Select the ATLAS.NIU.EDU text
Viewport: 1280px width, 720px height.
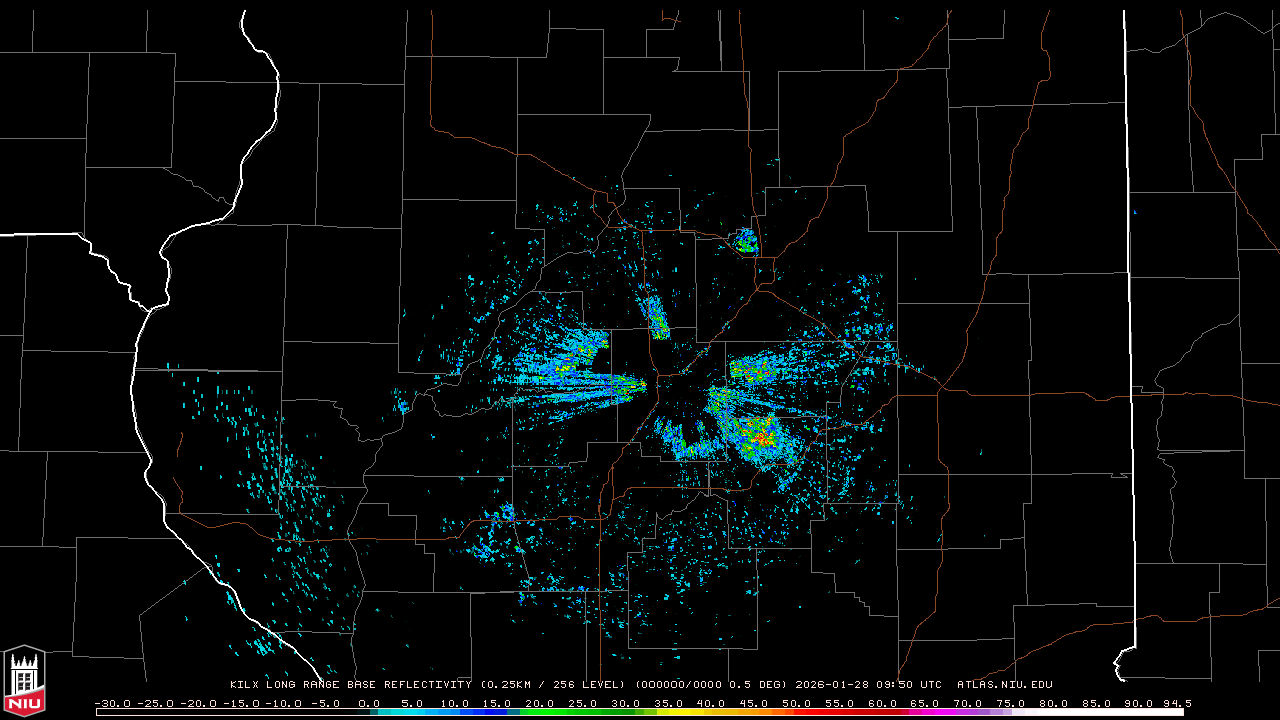coord(1005,685)
